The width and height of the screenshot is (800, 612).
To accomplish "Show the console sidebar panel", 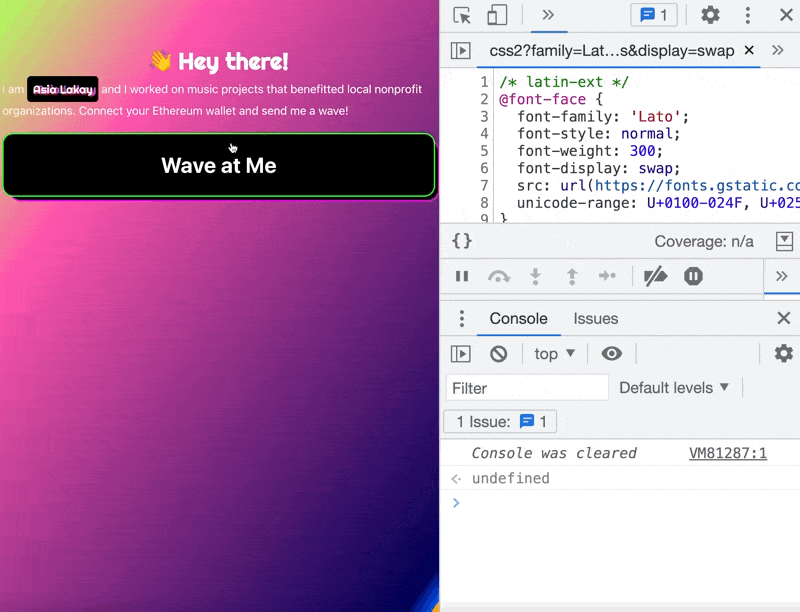I will [460, 353].
